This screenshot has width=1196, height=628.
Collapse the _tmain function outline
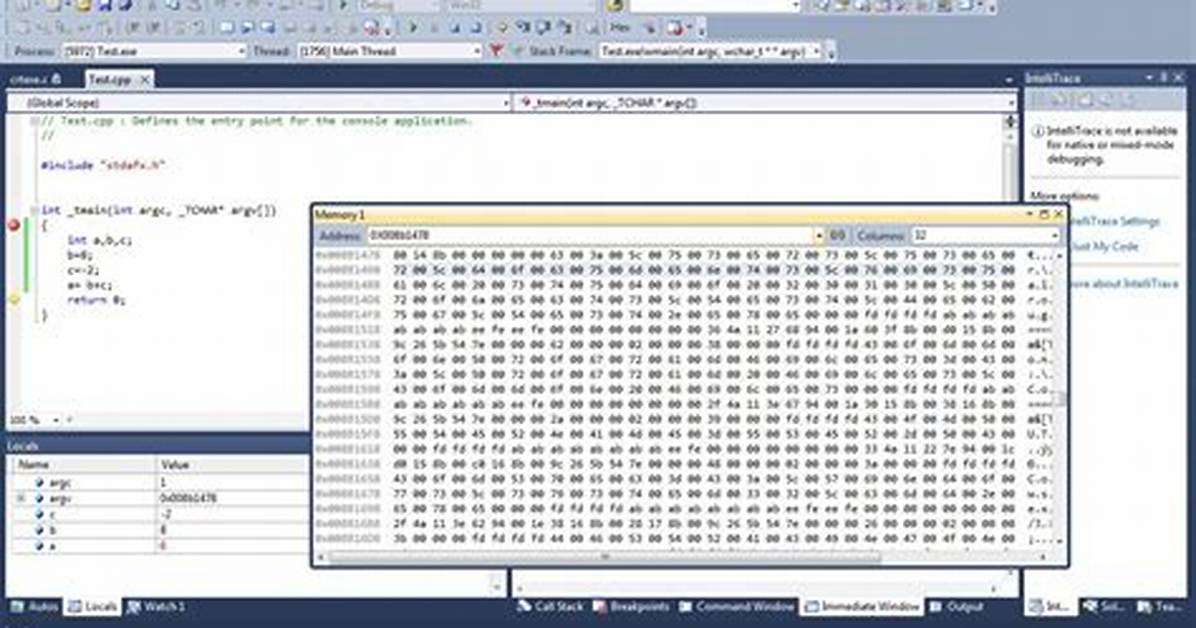[x=34, y=210]
